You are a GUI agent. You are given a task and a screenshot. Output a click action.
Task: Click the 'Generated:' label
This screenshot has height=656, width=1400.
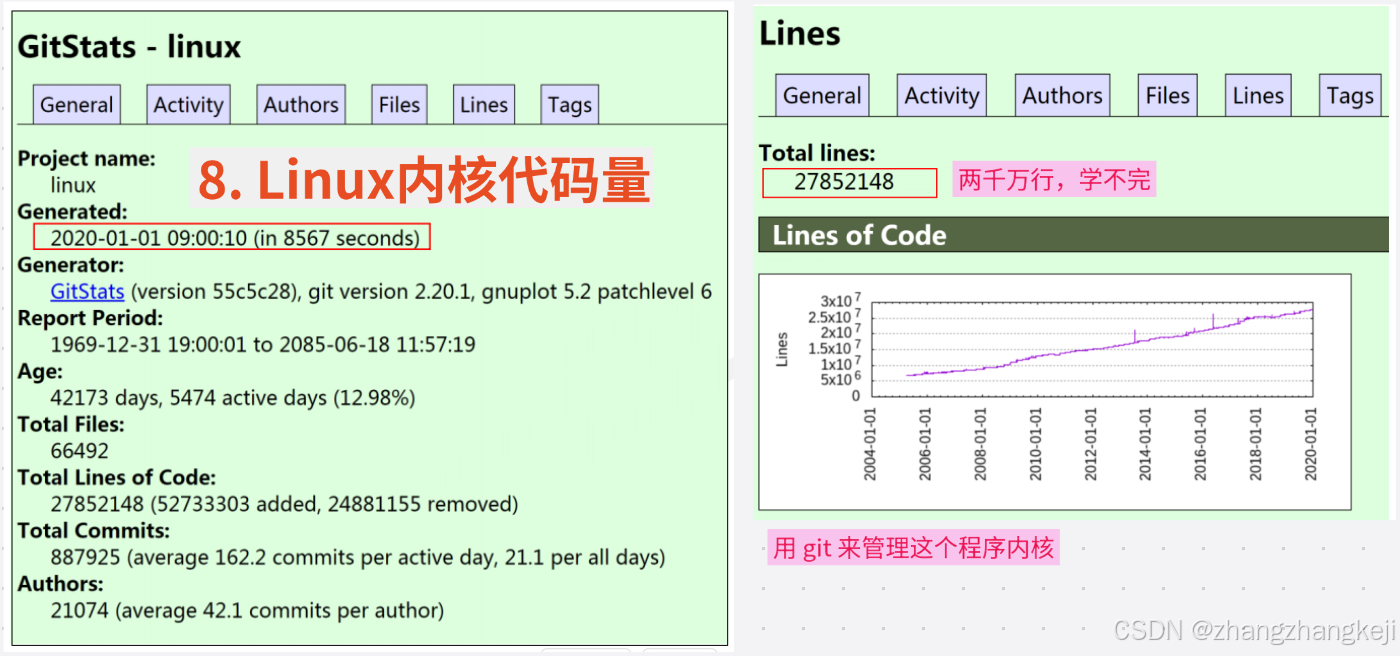pos(73,212)
